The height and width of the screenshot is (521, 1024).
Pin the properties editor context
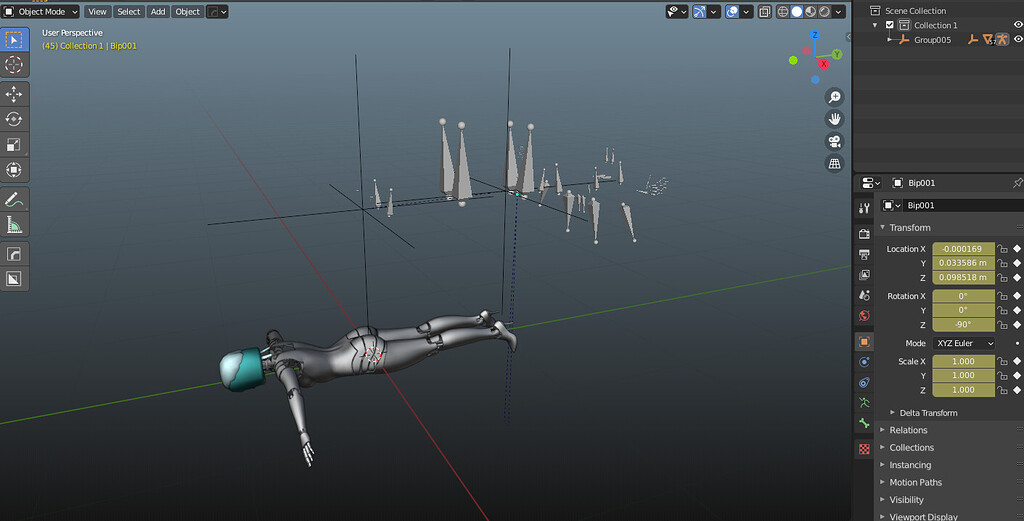tap(1017, 183)
